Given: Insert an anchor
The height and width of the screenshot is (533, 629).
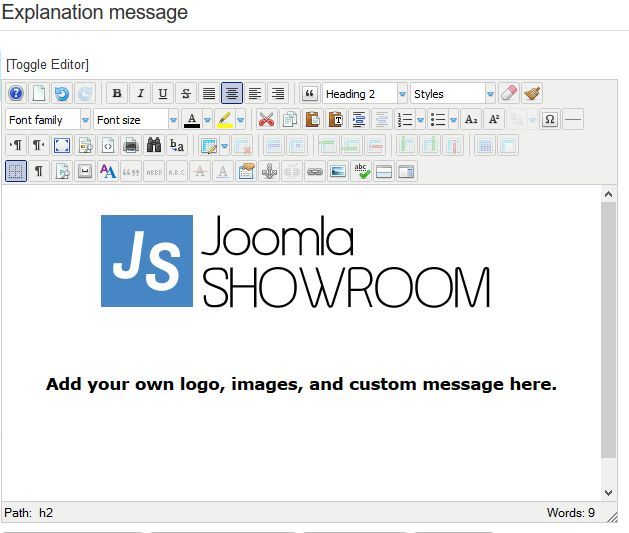Looking at the screenshot, I should (x=269, y=171).
